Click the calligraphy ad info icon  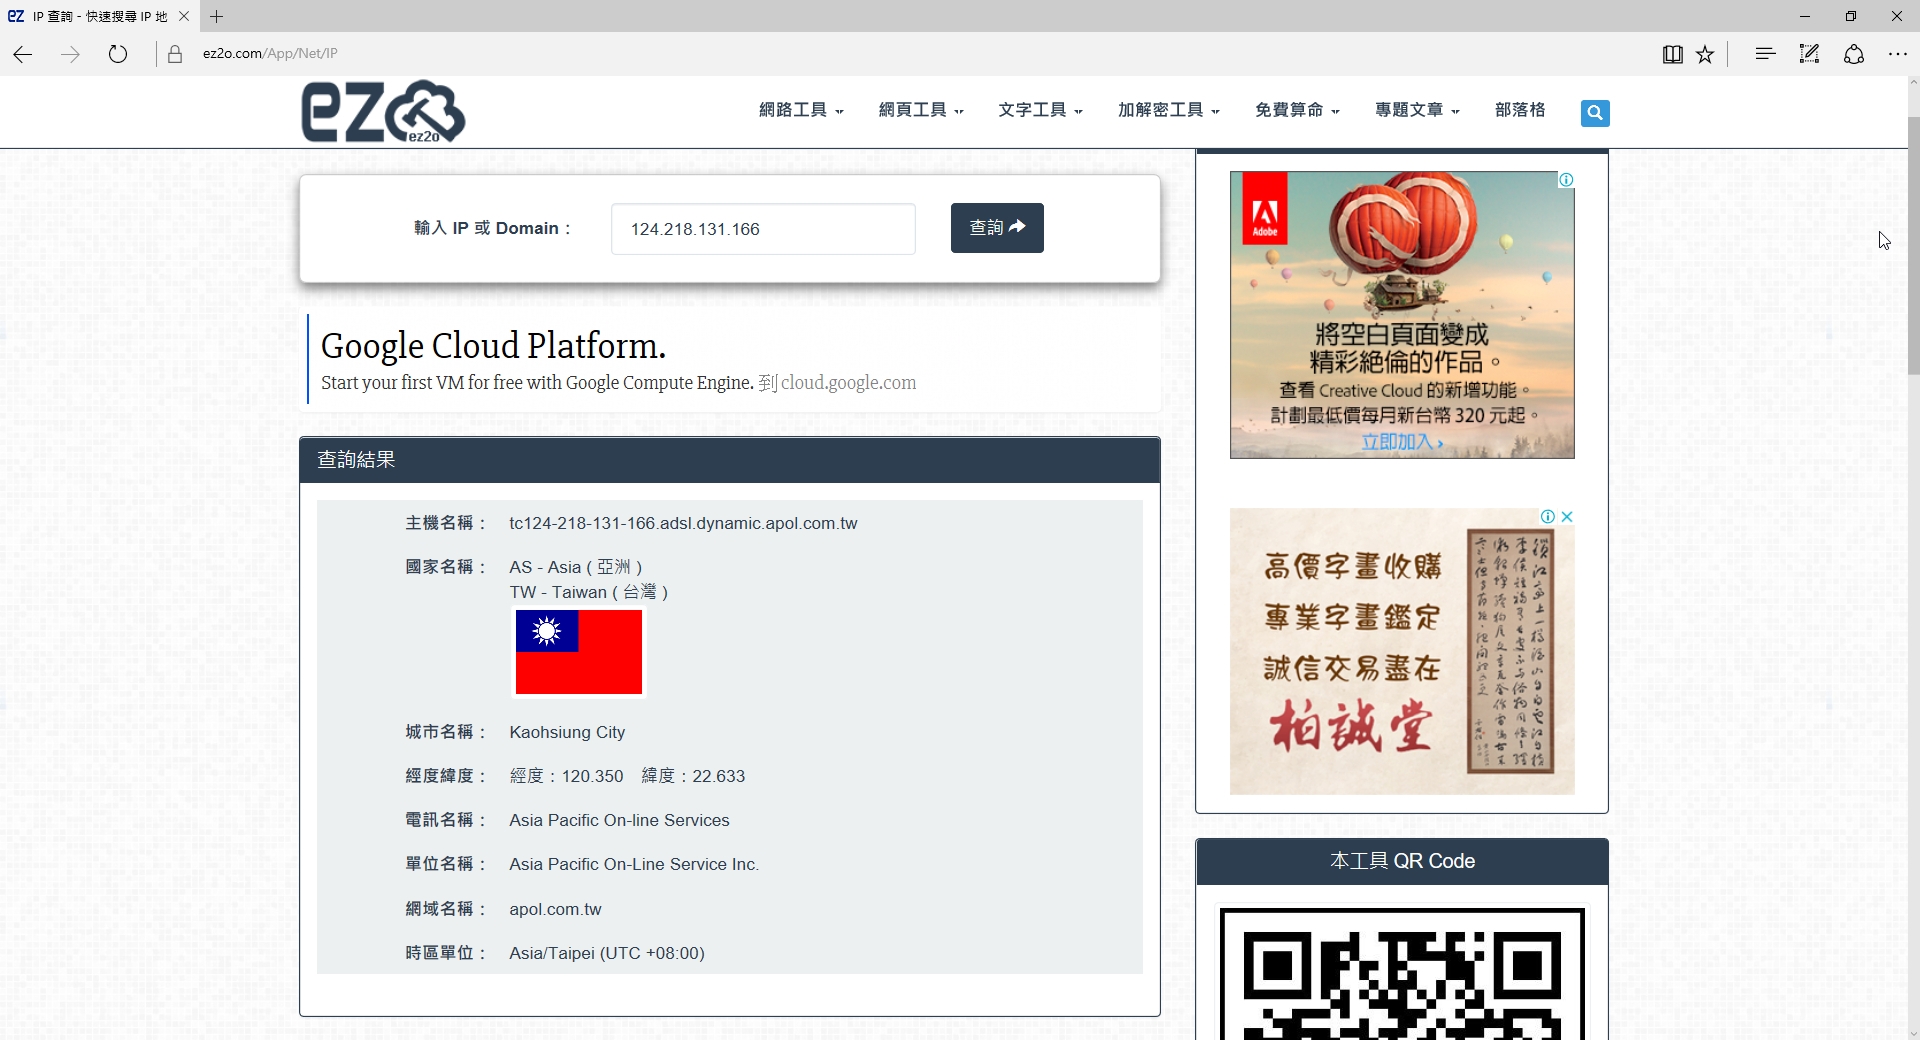coord(1548,517)
